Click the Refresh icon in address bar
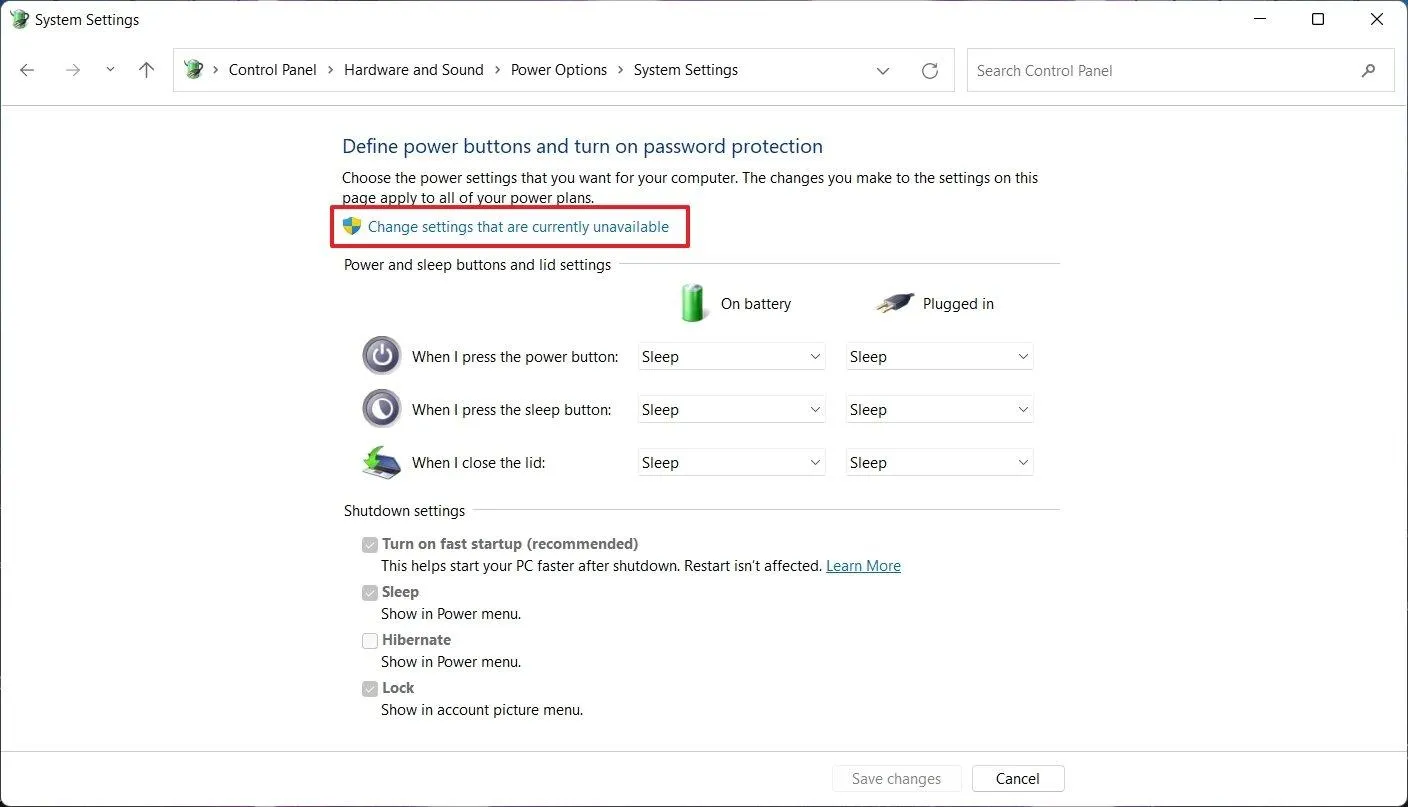Viewport: 1408px width, 807px height. [x=930, y=71]
